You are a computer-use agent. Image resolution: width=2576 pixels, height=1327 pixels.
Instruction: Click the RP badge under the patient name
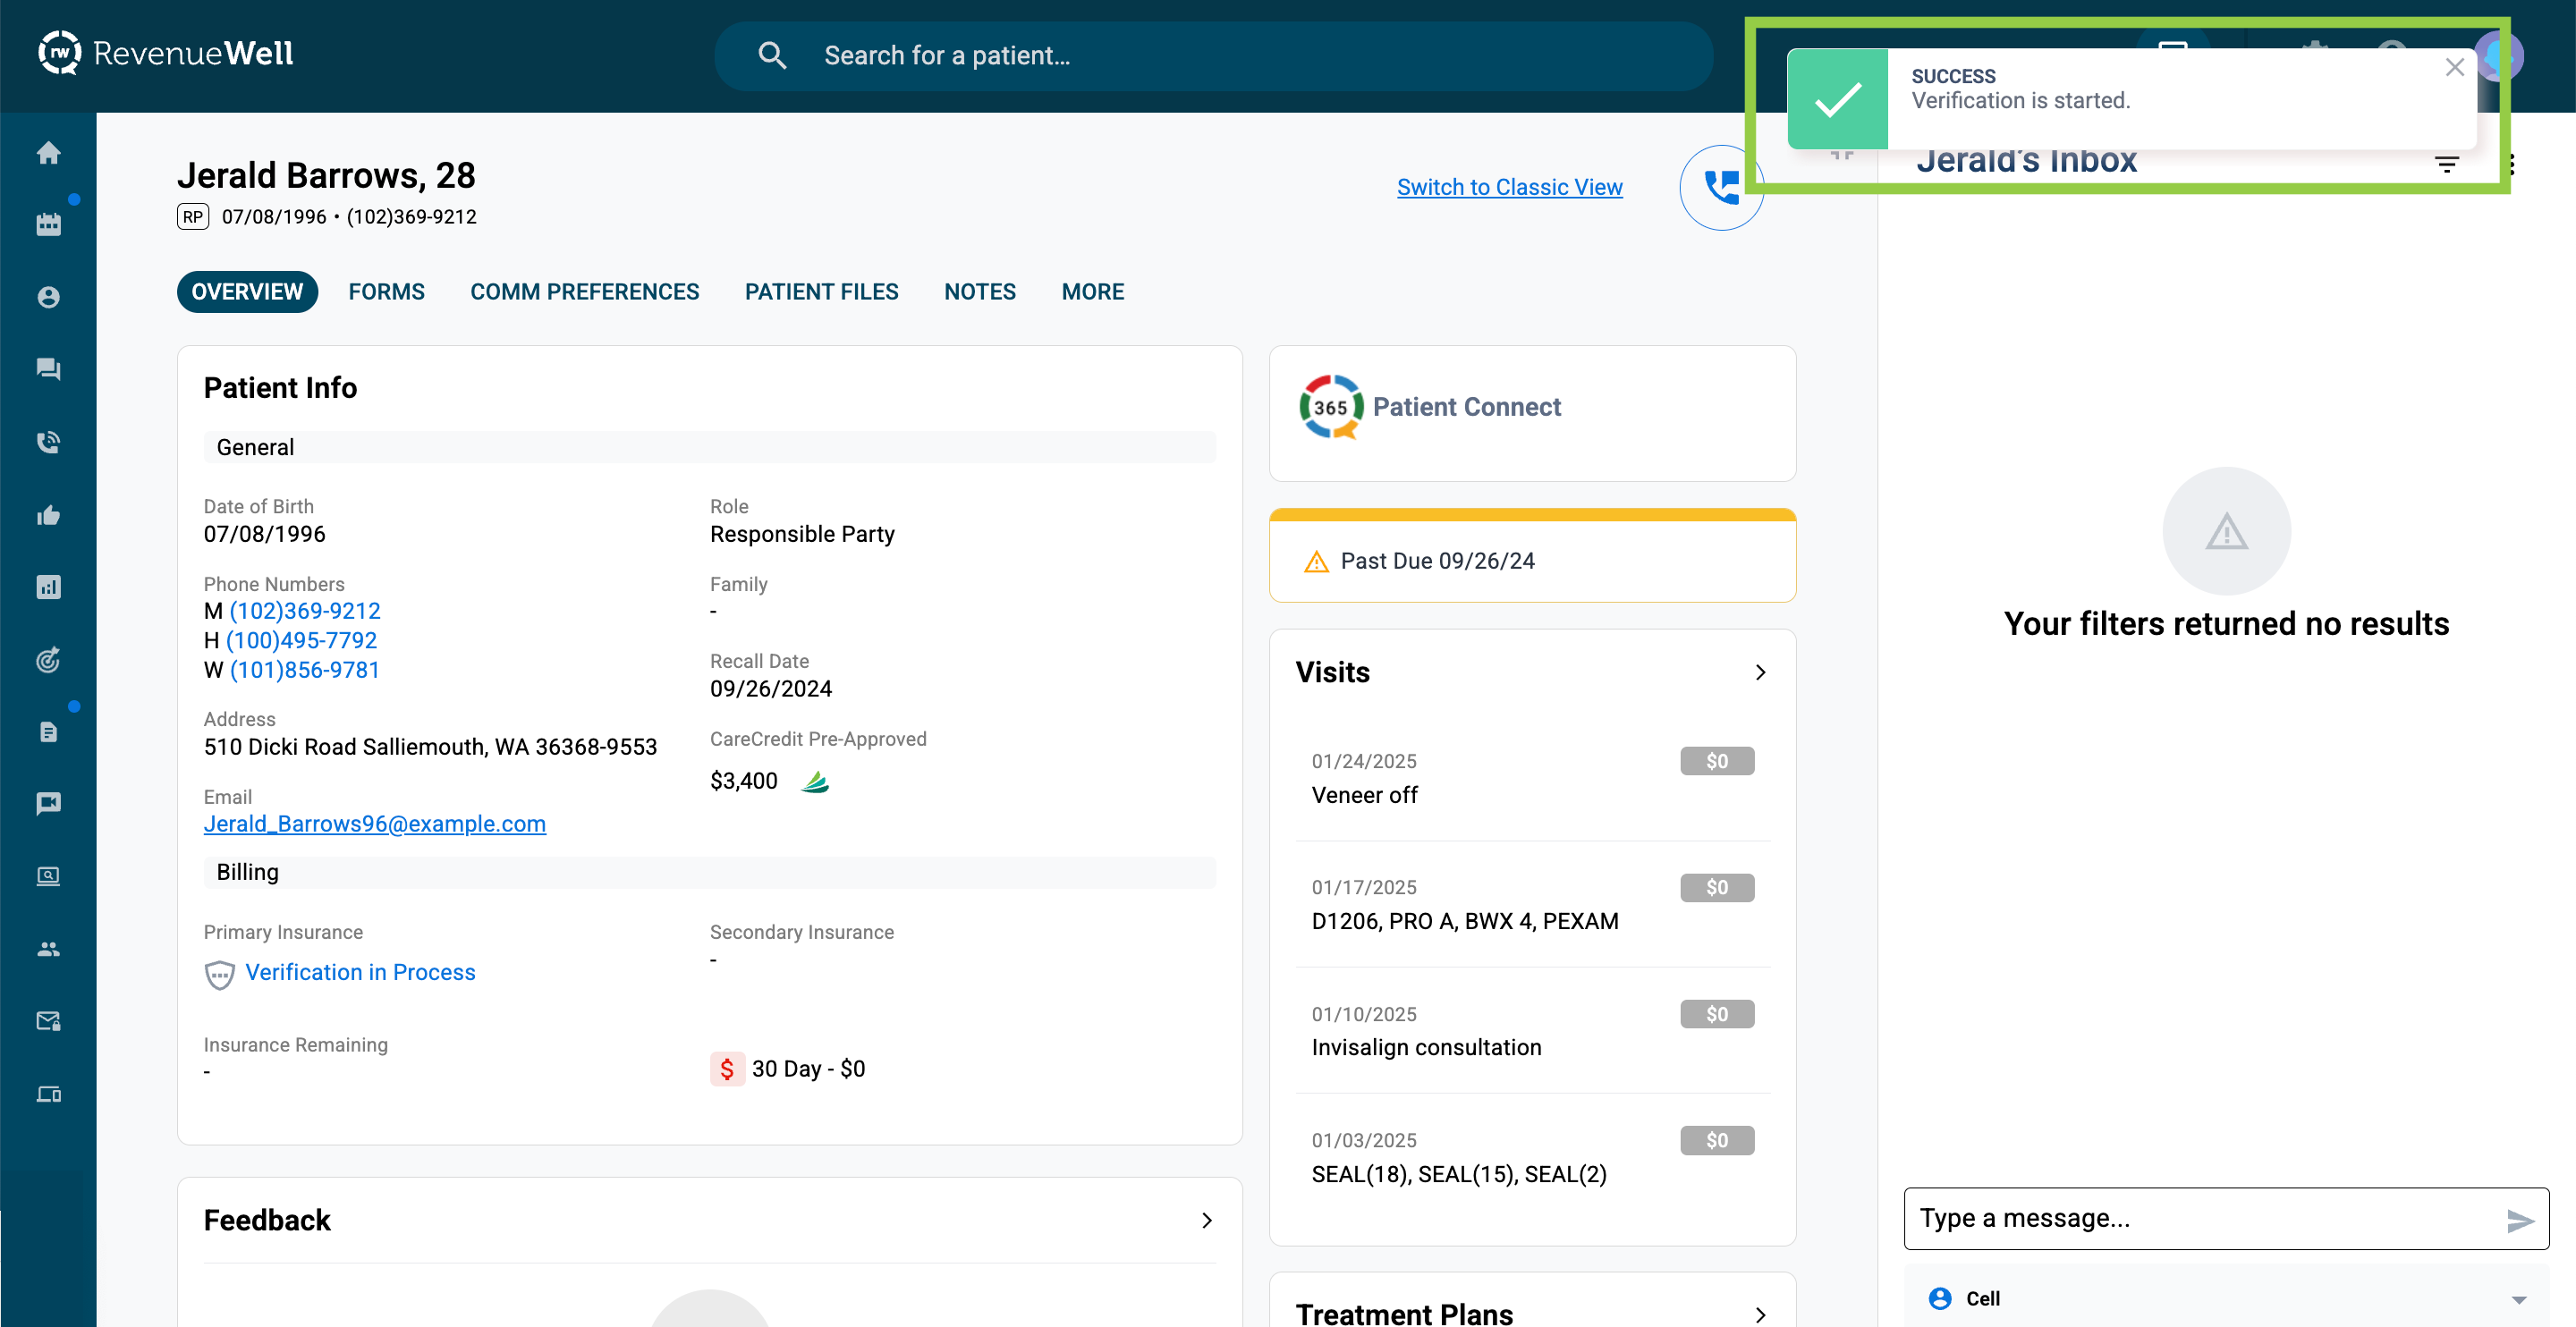pyautogui.click(x=193, y=217)
